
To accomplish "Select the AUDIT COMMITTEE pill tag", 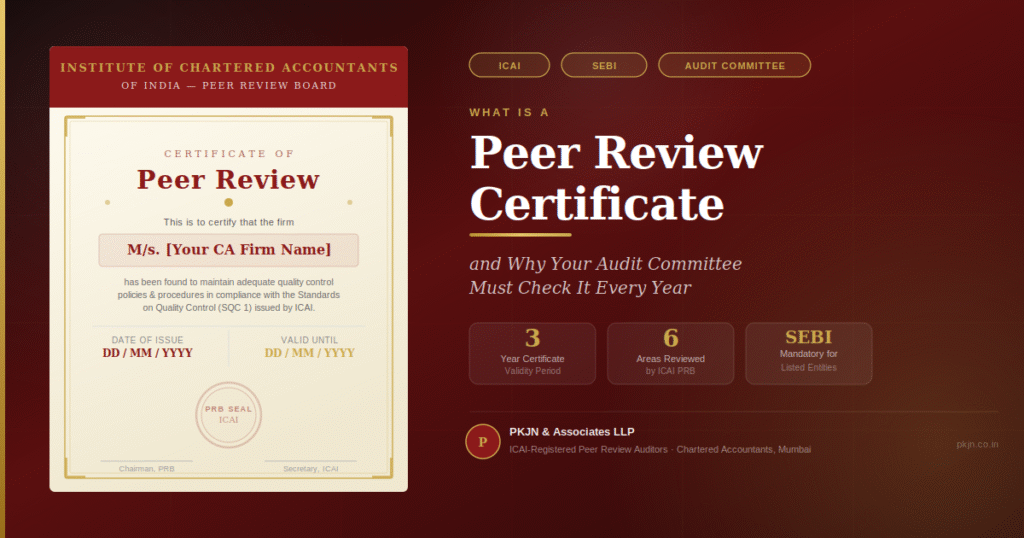I will (x=735, y=65).
